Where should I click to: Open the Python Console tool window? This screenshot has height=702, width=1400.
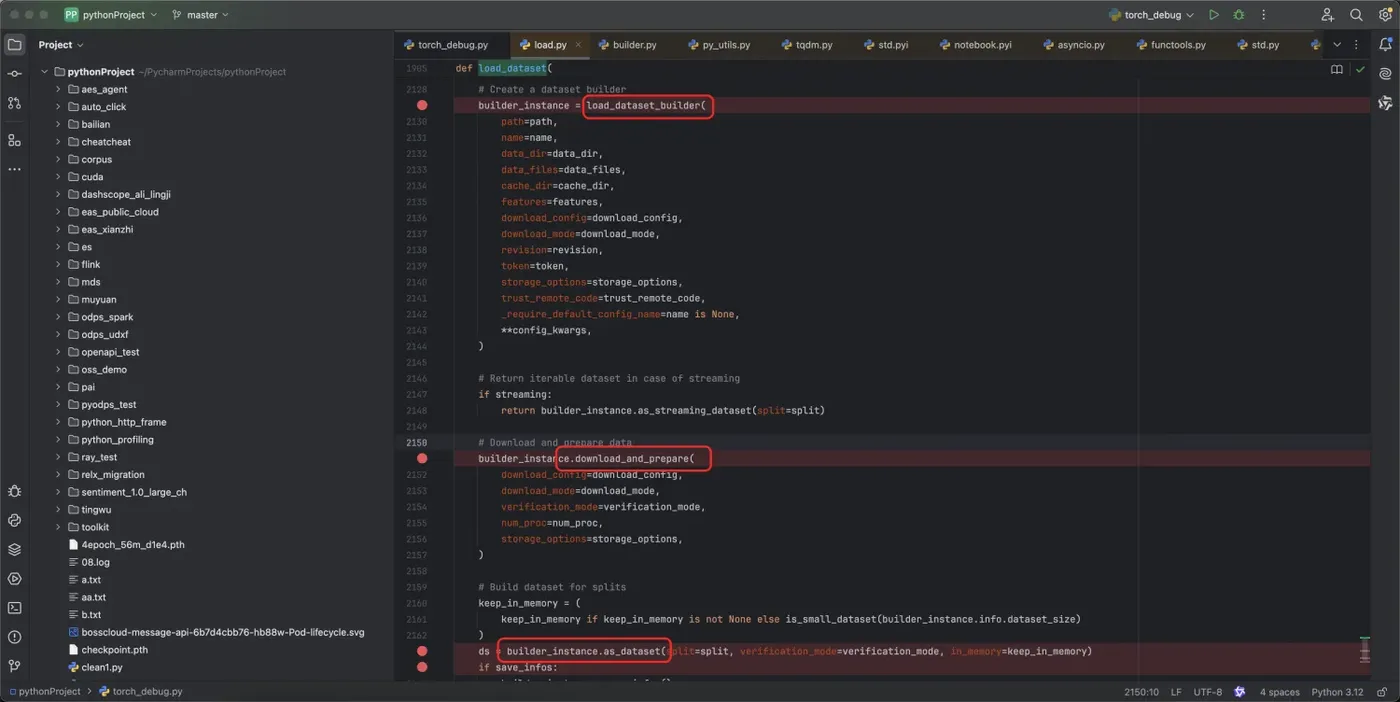point(14,520)
